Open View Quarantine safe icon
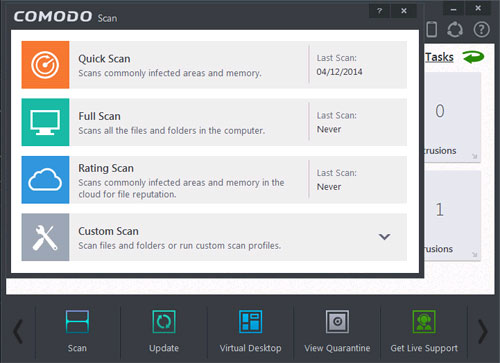 [337, 322]
